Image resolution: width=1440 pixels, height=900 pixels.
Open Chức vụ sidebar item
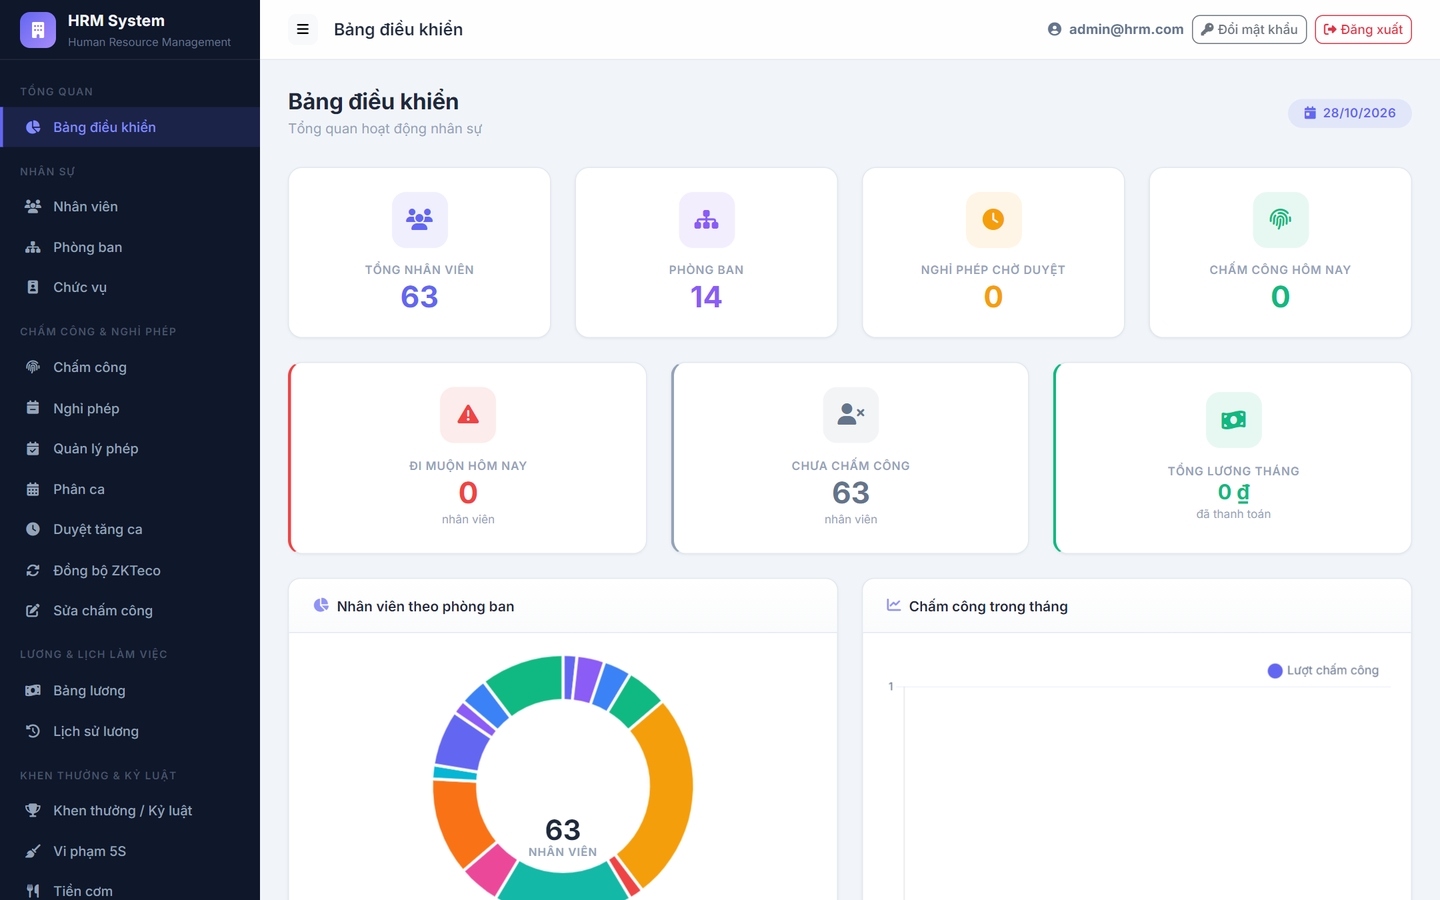[x=130, y=287]
